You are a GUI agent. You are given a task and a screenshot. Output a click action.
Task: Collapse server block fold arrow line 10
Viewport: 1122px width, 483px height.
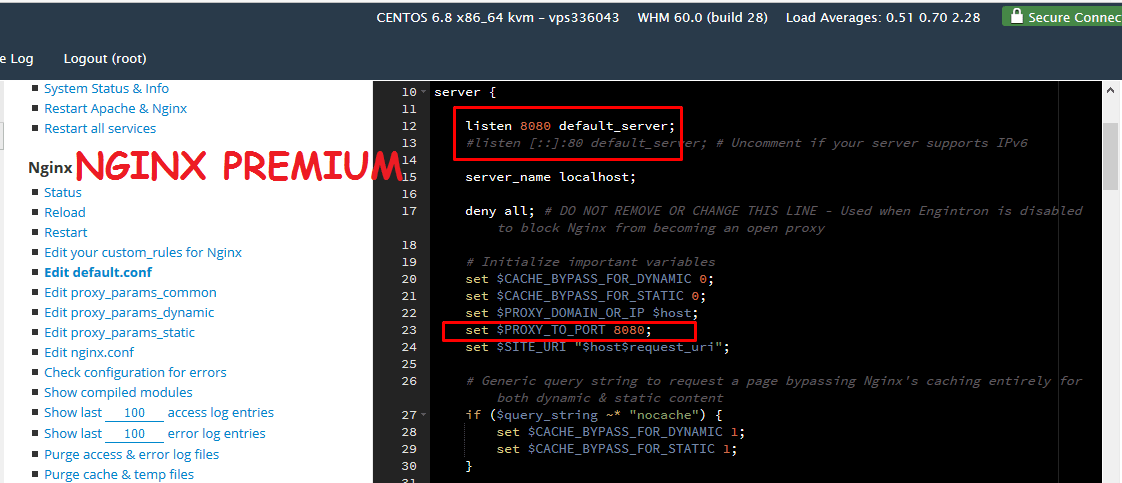point(424,92)
